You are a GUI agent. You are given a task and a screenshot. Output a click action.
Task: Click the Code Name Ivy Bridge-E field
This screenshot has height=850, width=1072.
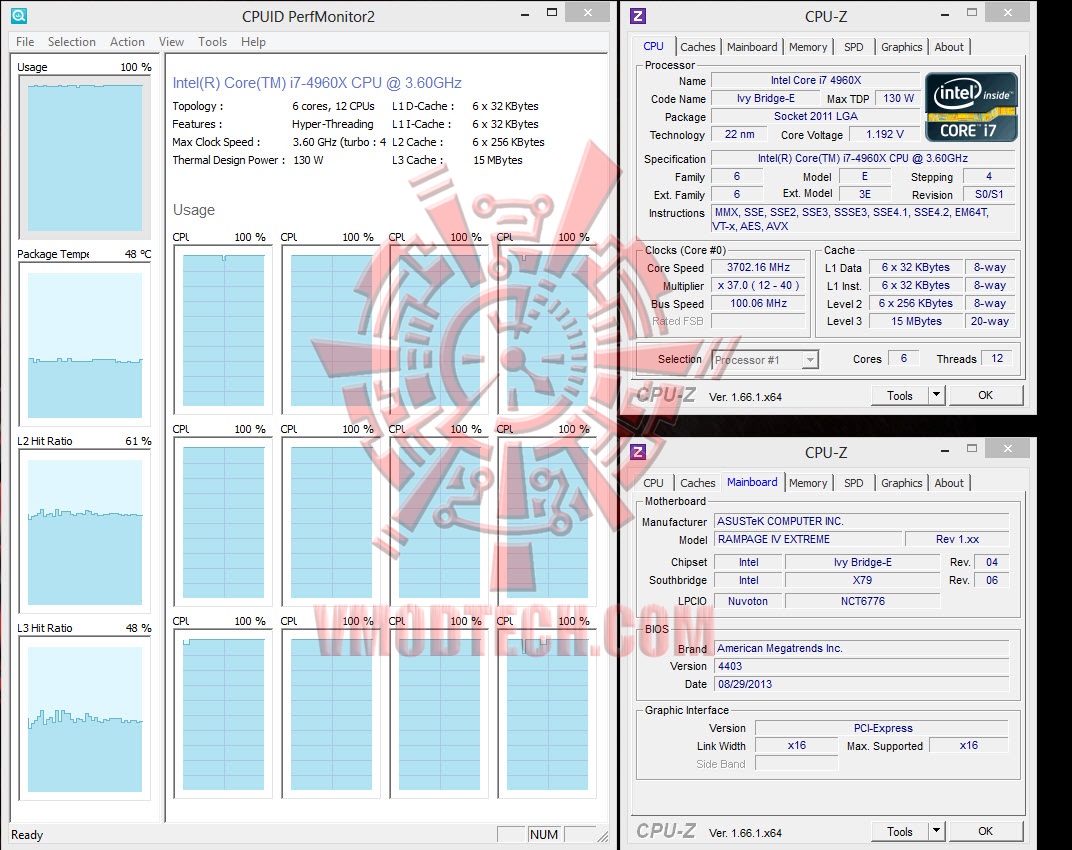(x=766, y=98)
